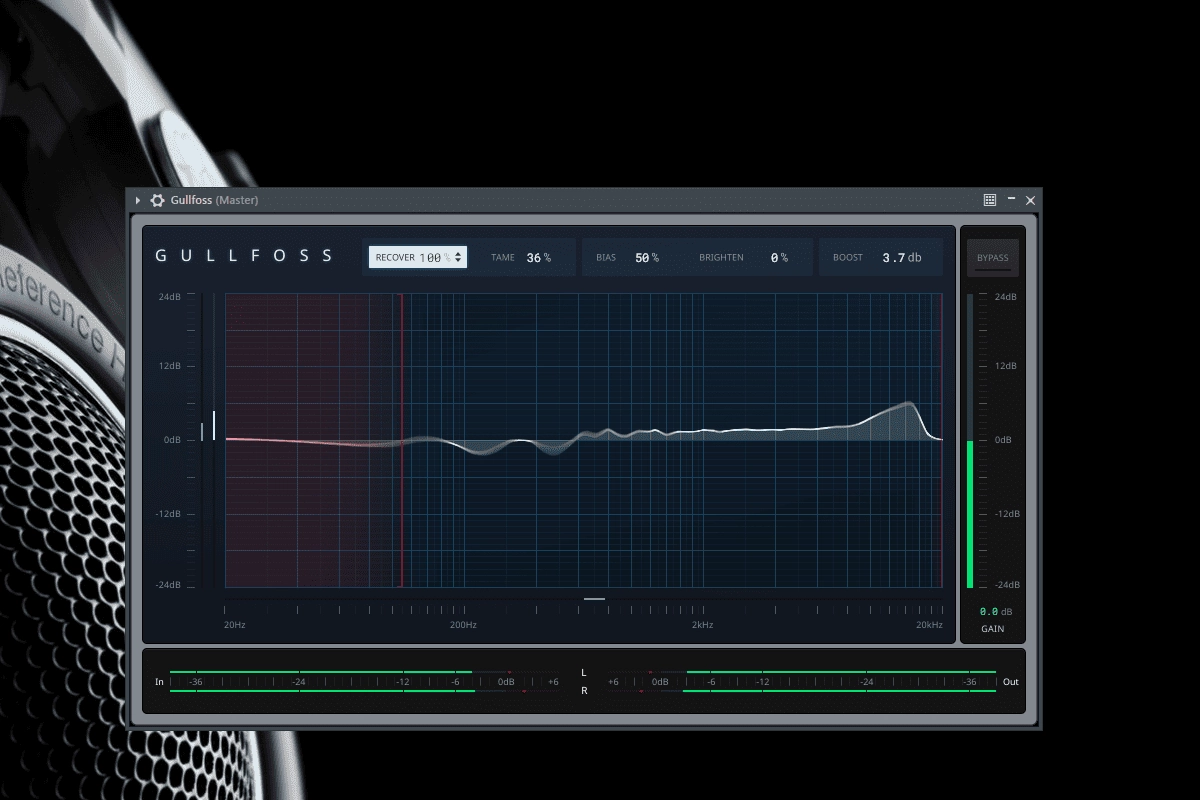This screenshot has width=1200, height=800.
Task: Click the grid icon in the title bar
Action: coord(990,200)
